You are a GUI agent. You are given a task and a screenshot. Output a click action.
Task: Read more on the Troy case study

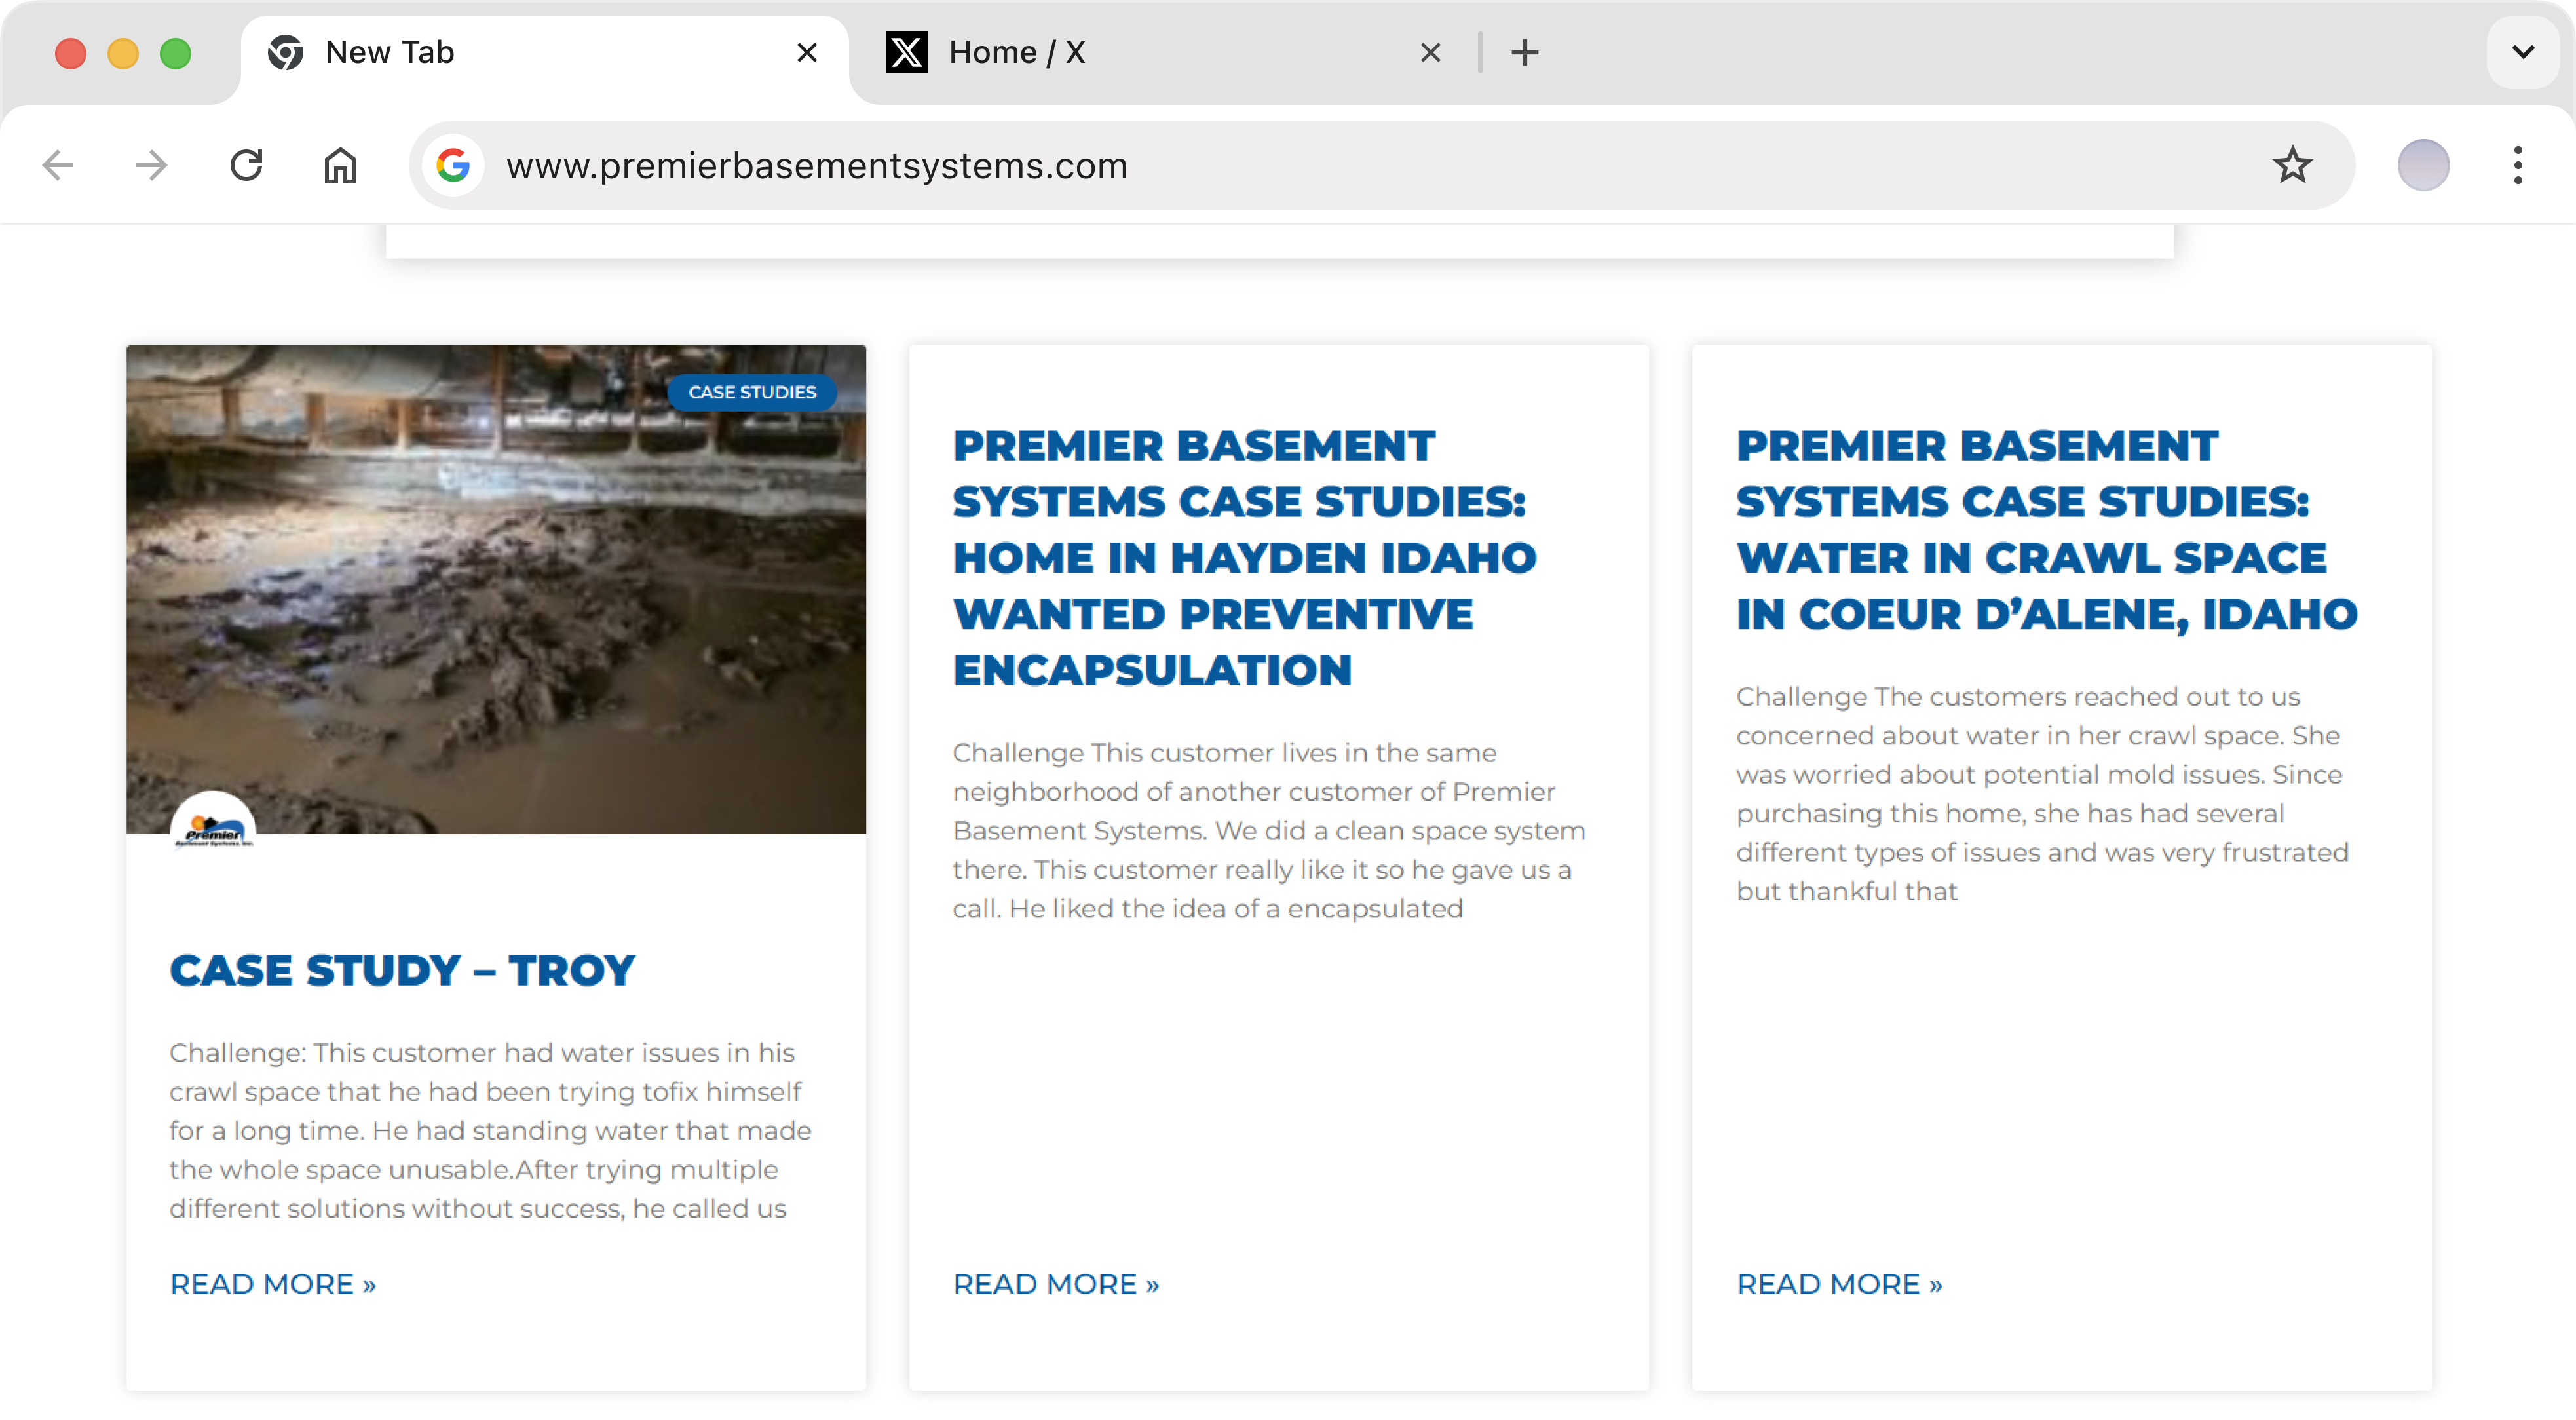pyautogui.click(x=272, y=1283)
